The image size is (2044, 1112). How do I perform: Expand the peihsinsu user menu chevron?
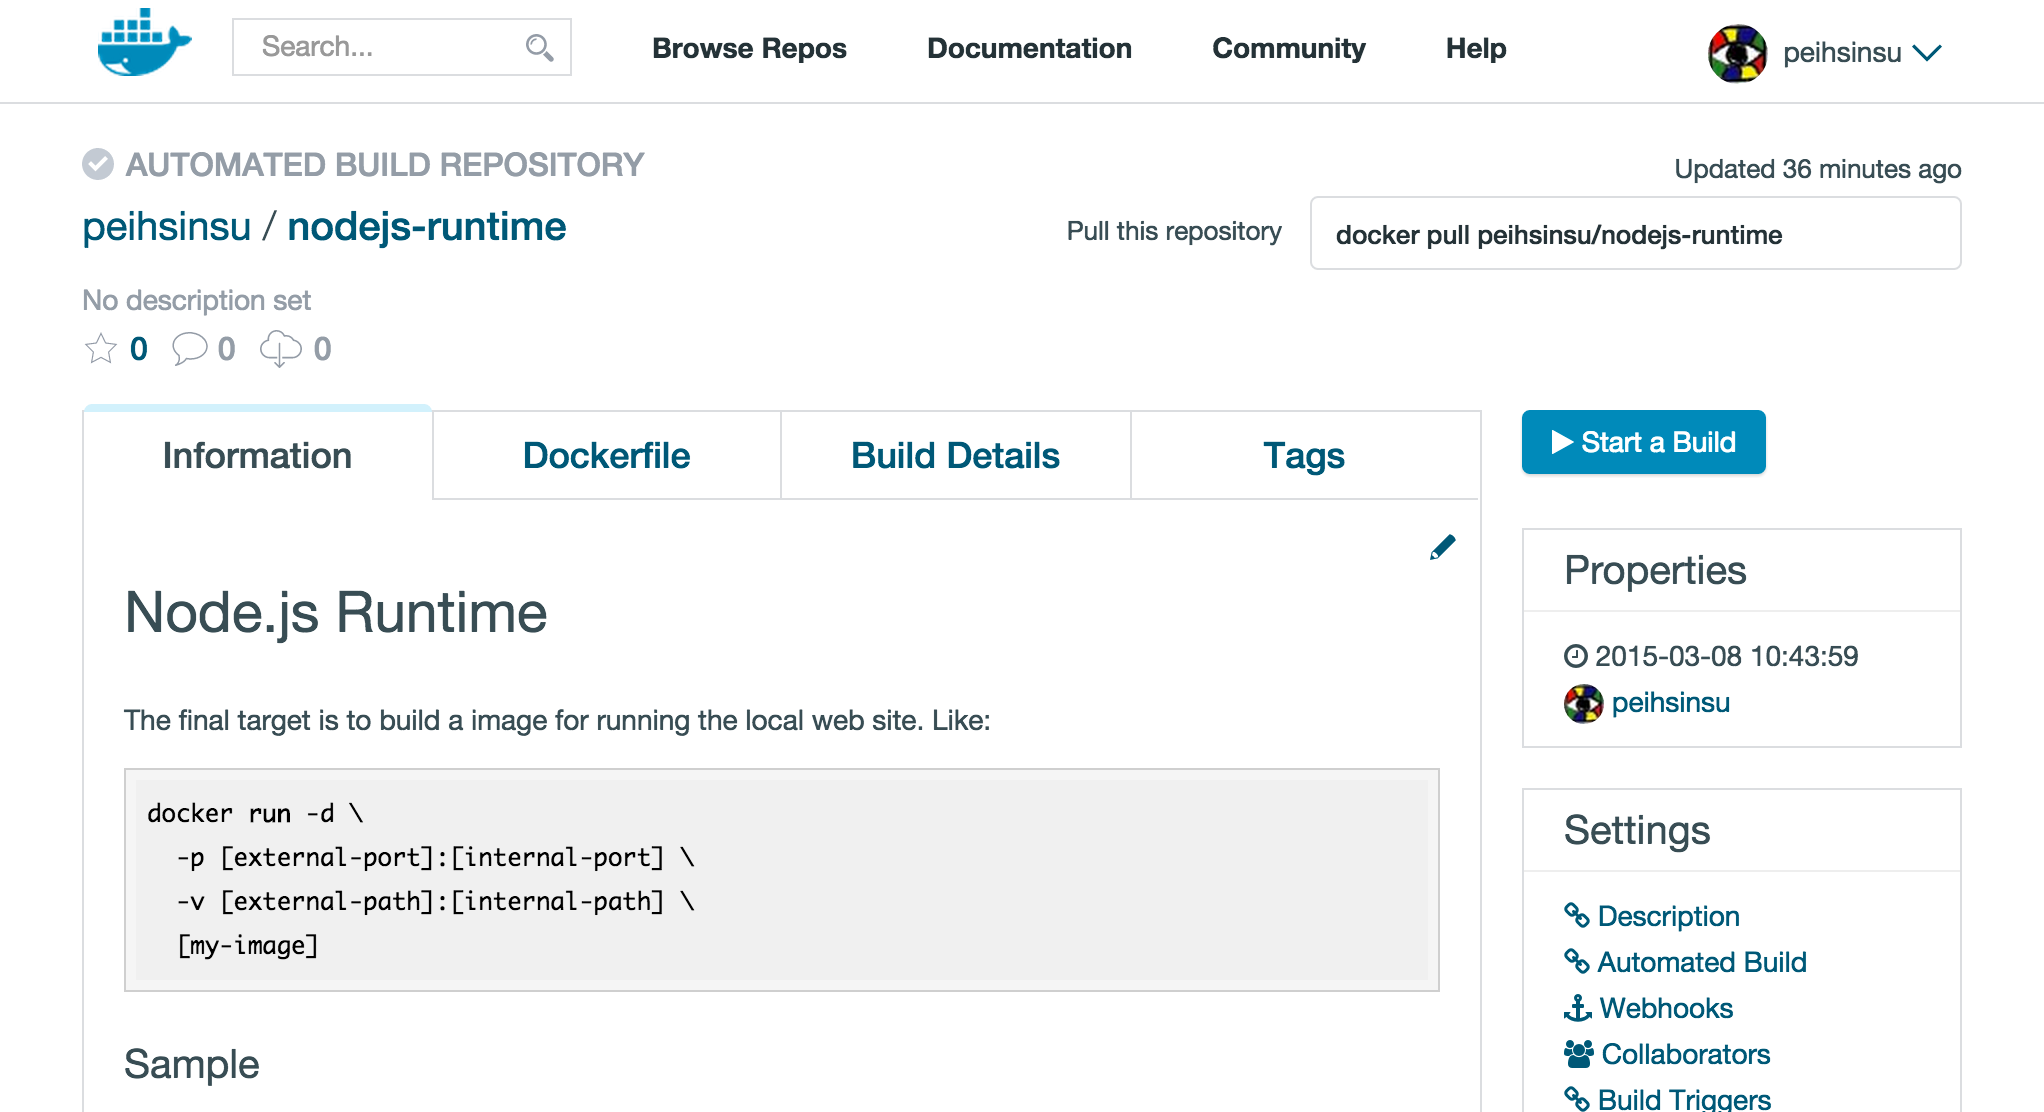point(1927,53)
